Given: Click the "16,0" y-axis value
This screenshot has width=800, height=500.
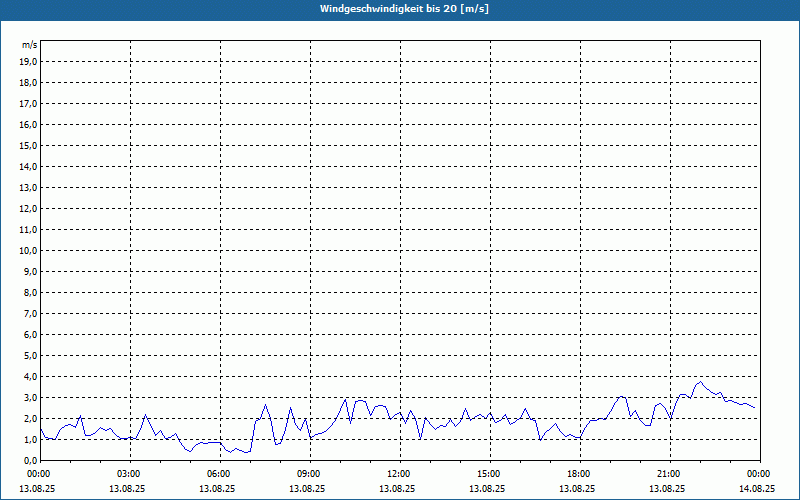Looking at the screenshot, I should [x=28, y=124].
